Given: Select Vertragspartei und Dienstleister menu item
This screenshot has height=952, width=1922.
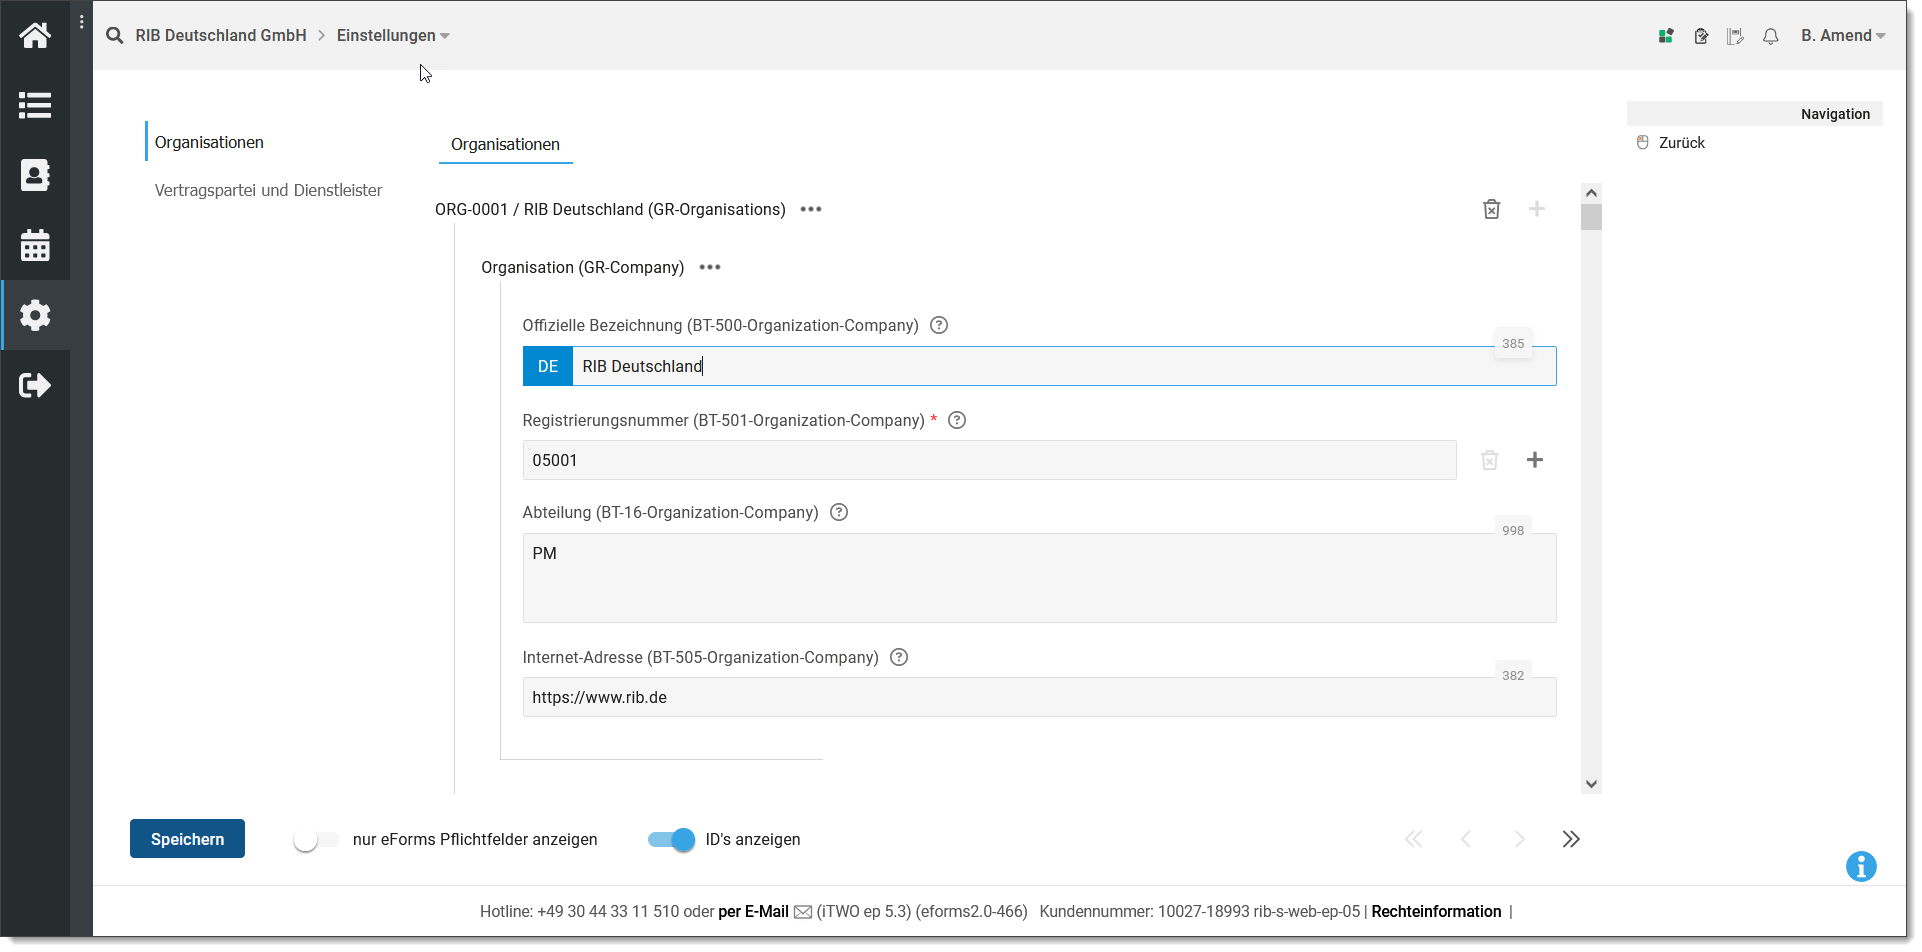Looking at the screenshot, I should pos(268,190).
